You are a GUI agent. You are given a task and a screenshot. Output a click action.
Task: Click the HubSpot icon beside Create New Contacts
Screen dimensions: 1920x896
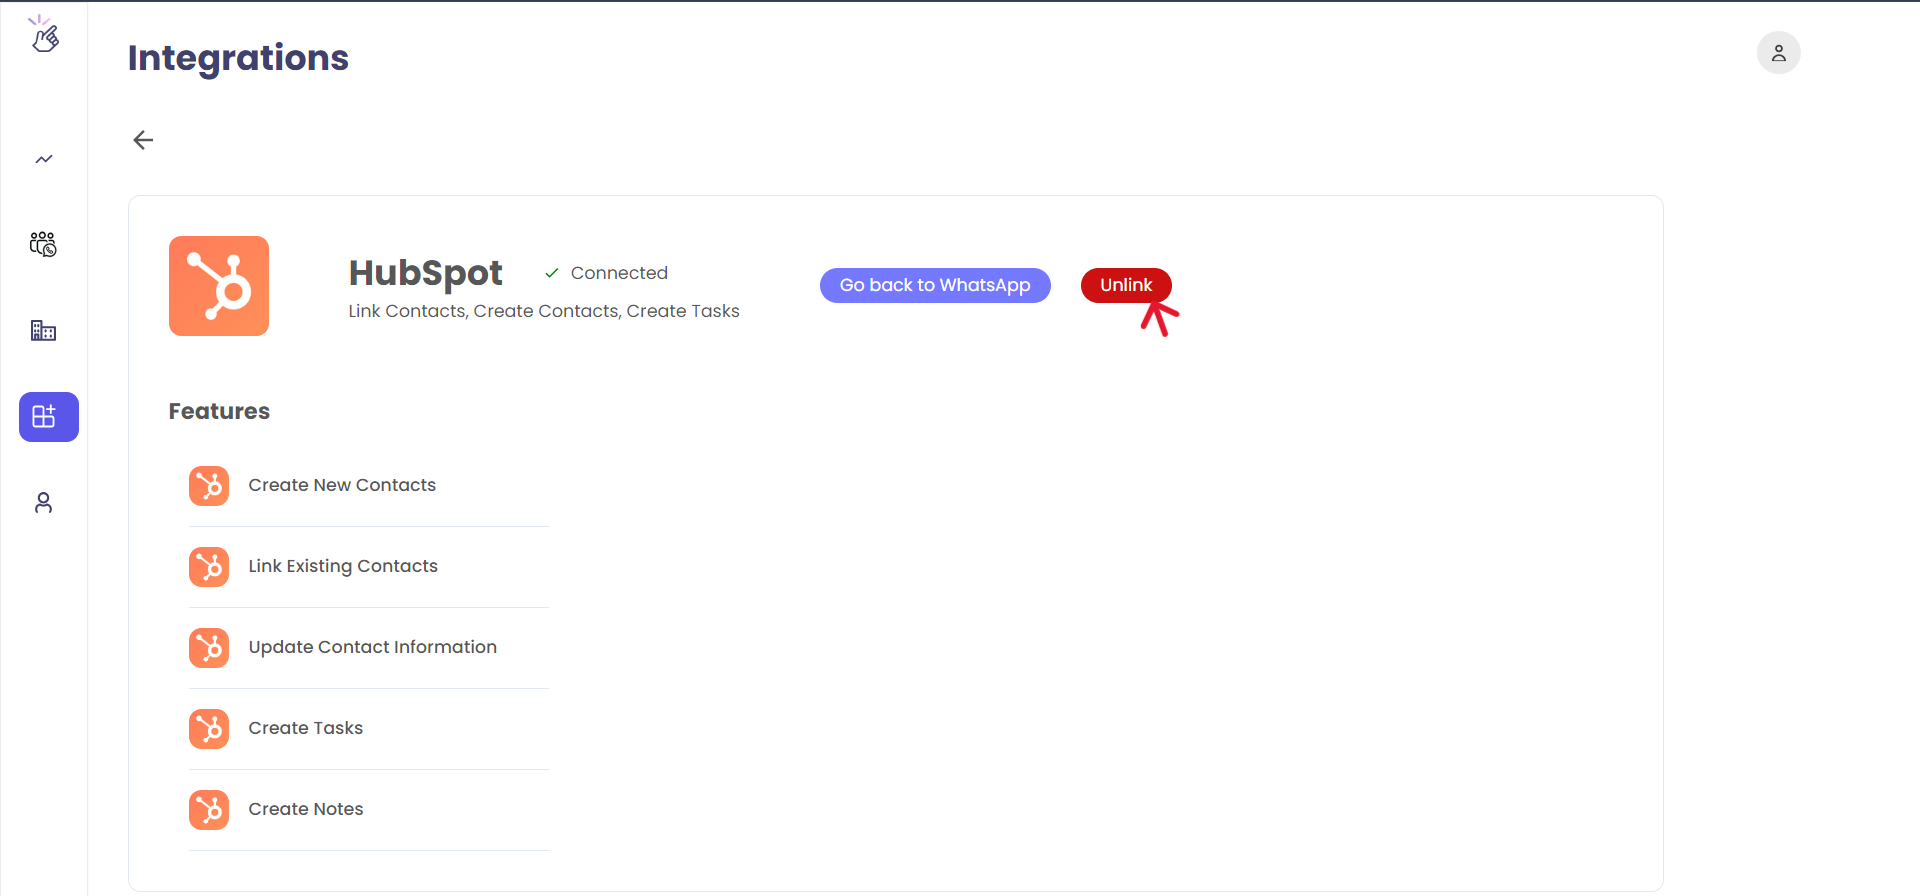(x=209, y=486)
